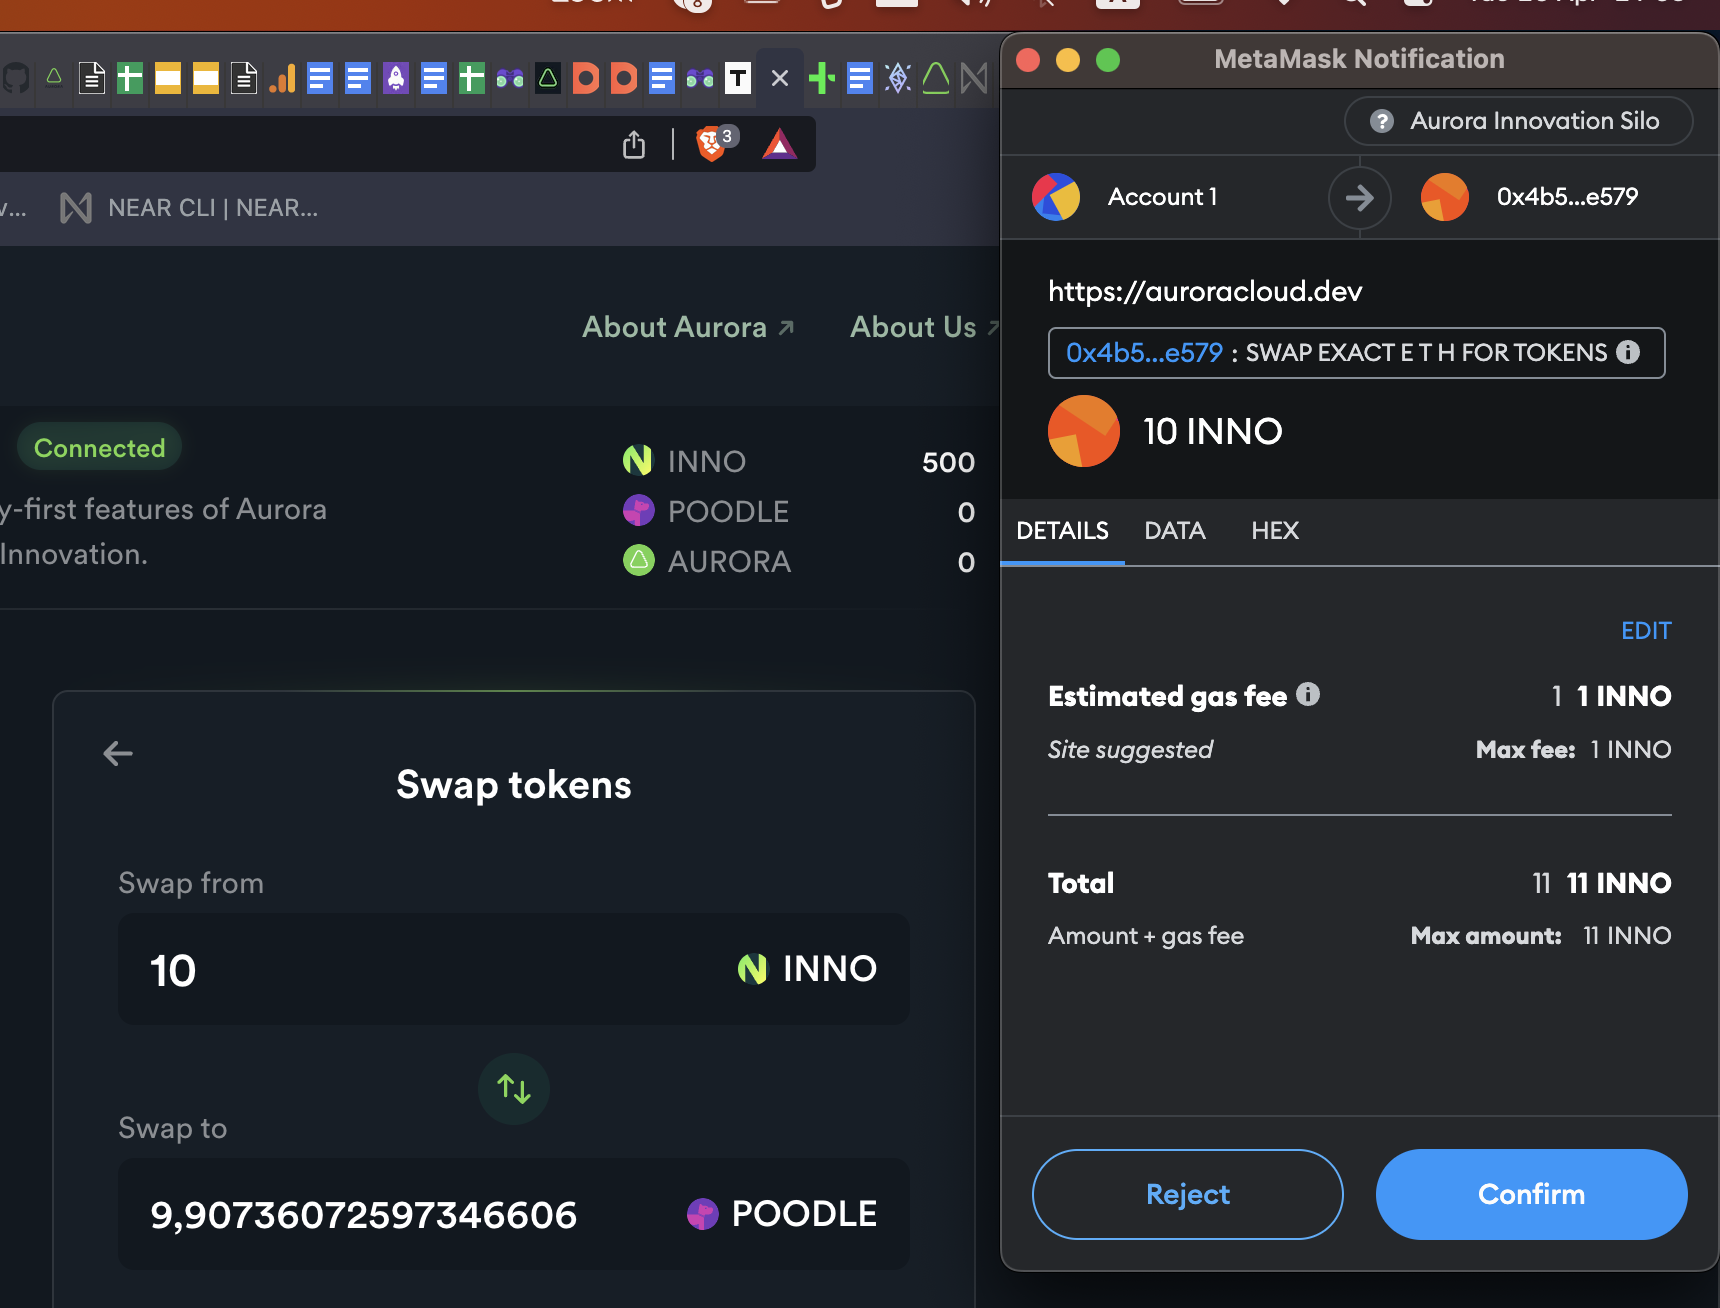Open Brave Rewards BAT triangle icon

[x=780, y=144]
